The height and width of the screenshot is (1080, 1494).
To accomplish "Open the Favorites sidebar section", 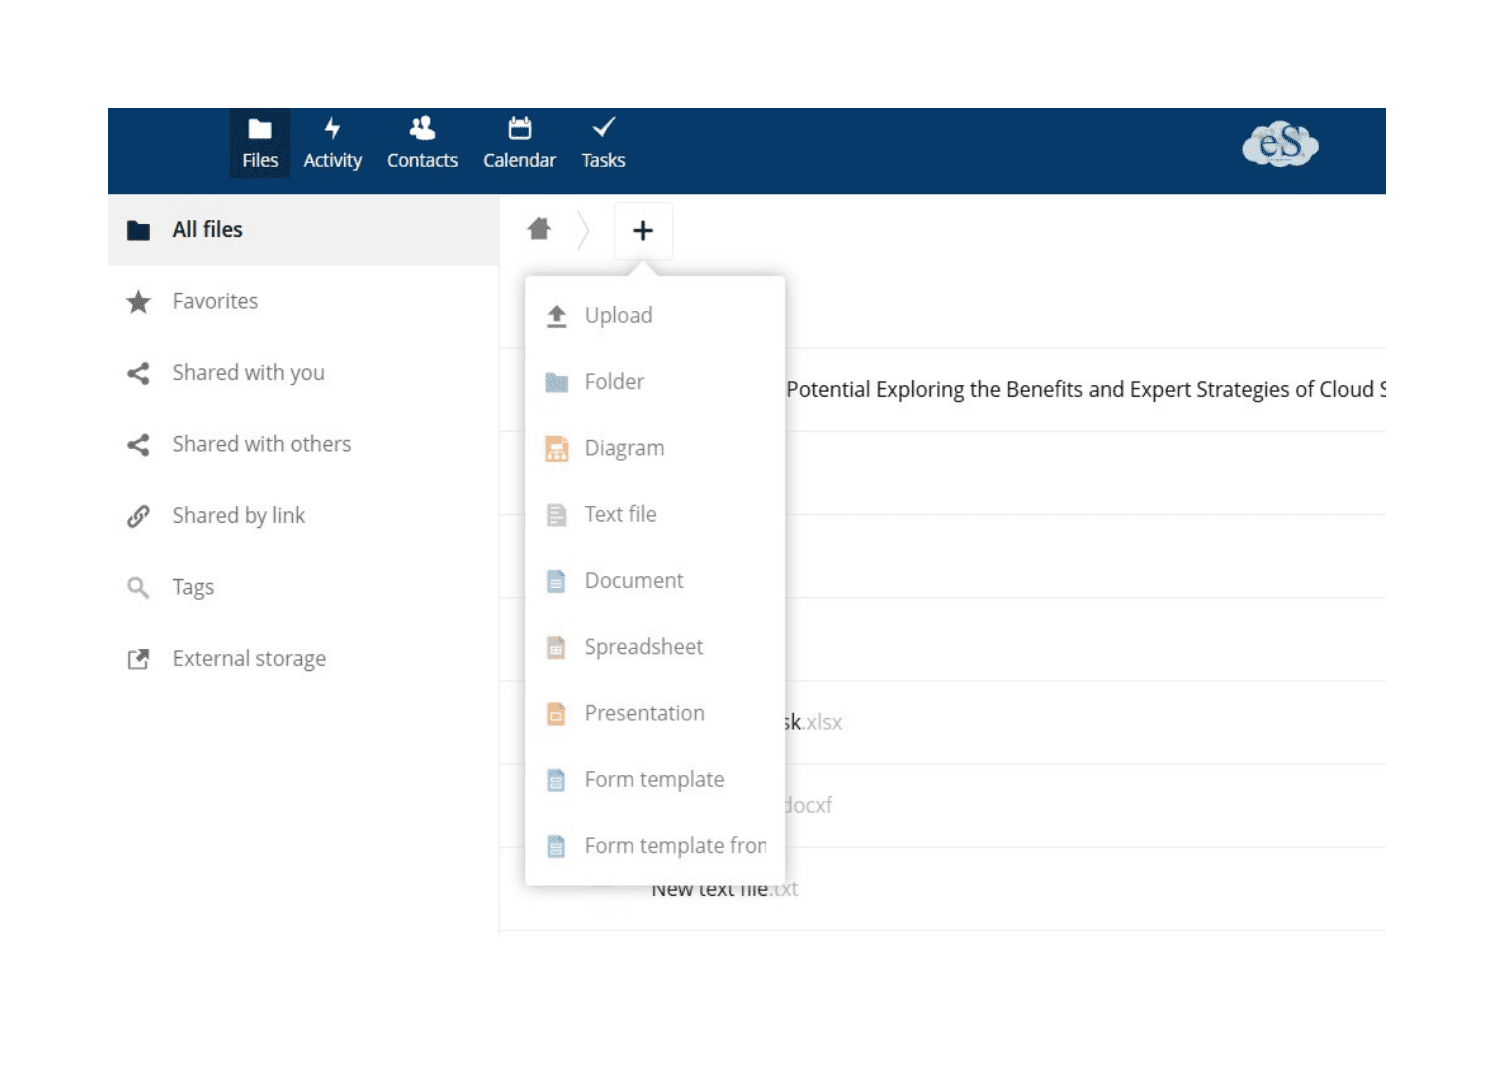I will click(215, 301).
